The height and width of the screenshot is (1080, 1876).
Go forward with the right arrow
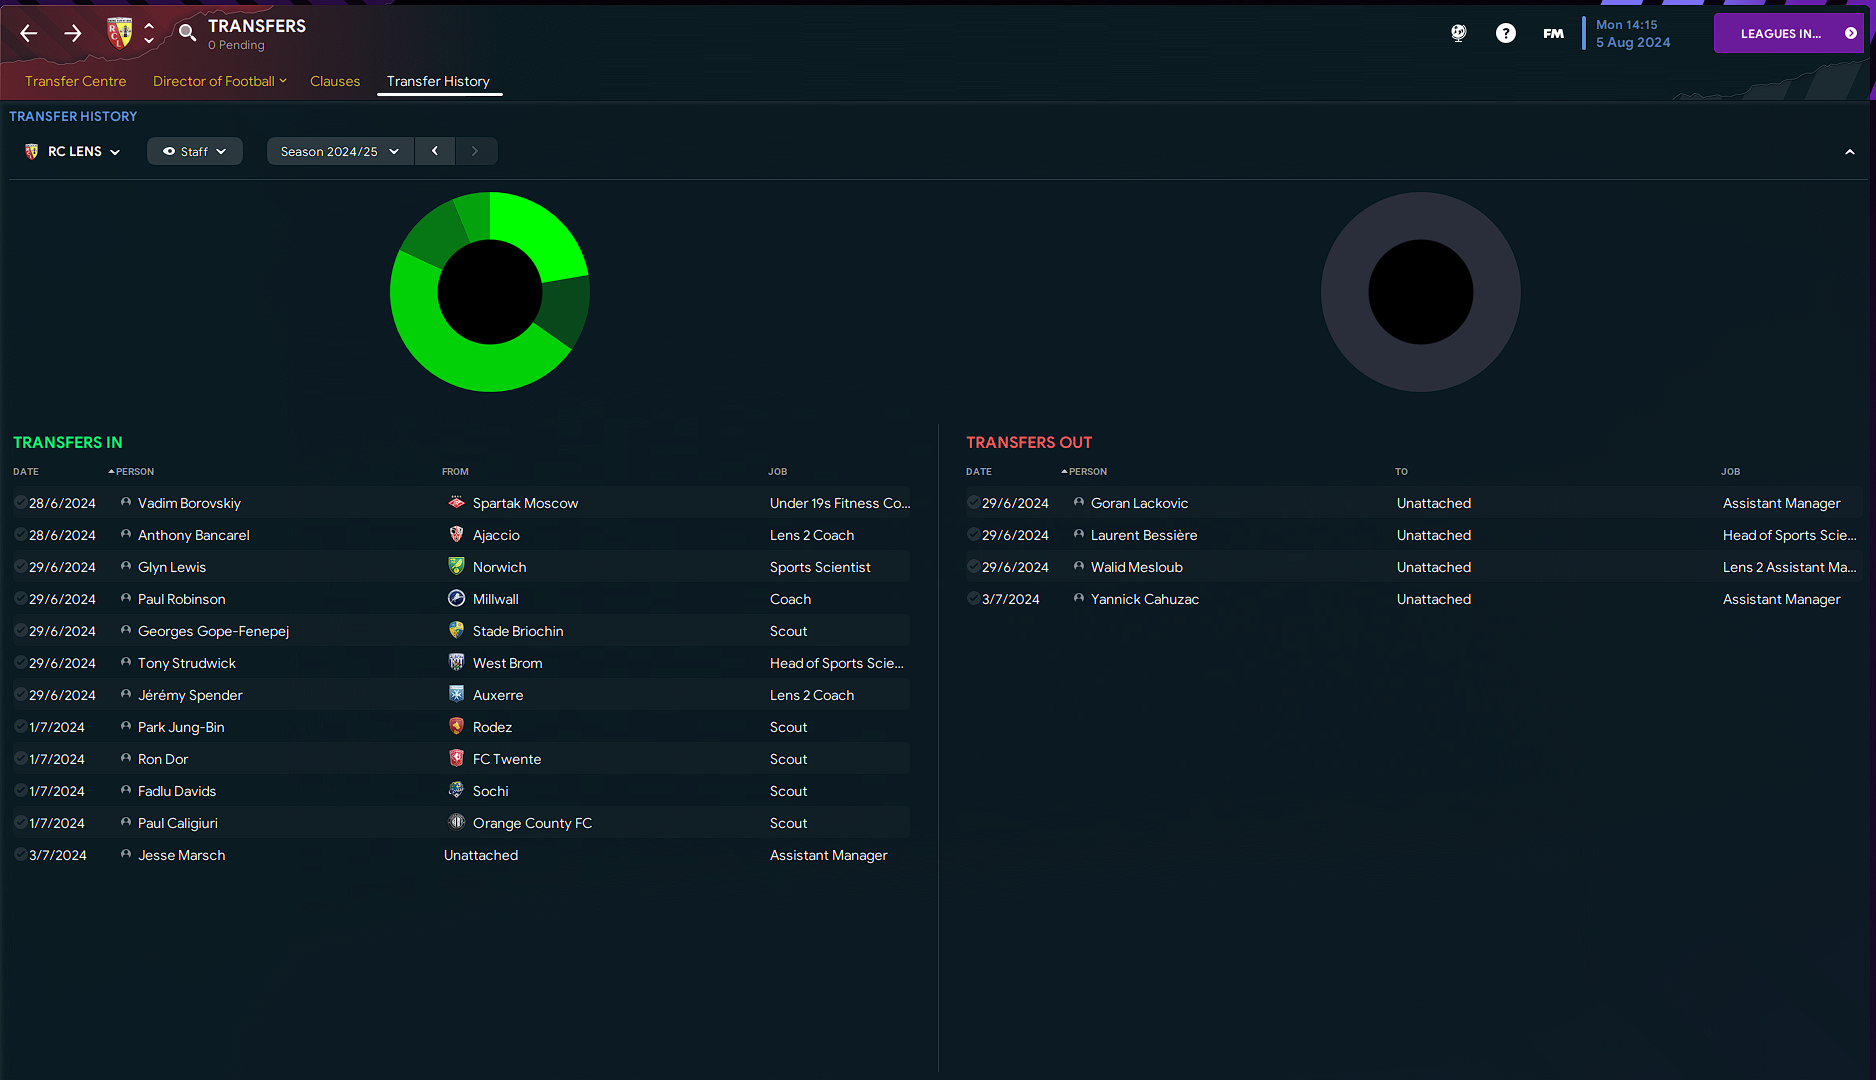(x=73, y=34)
